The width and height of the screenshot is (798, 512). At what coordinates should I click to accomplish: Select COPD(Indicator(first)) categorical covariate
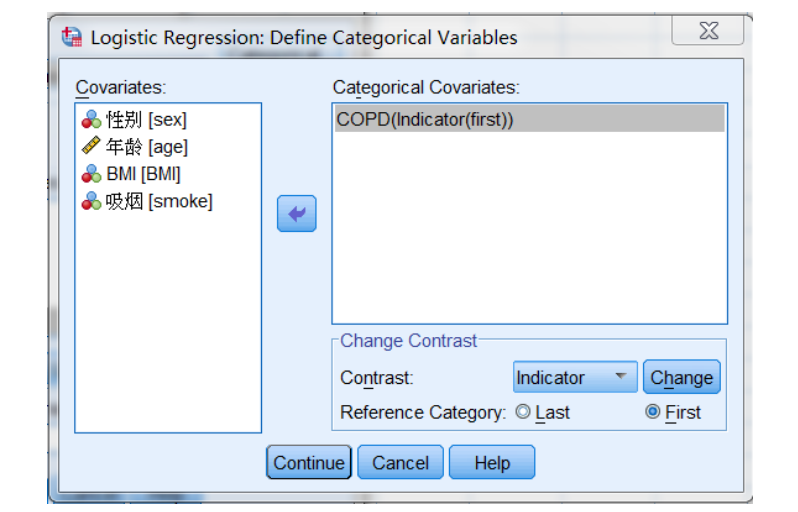(x=425, y=120)
